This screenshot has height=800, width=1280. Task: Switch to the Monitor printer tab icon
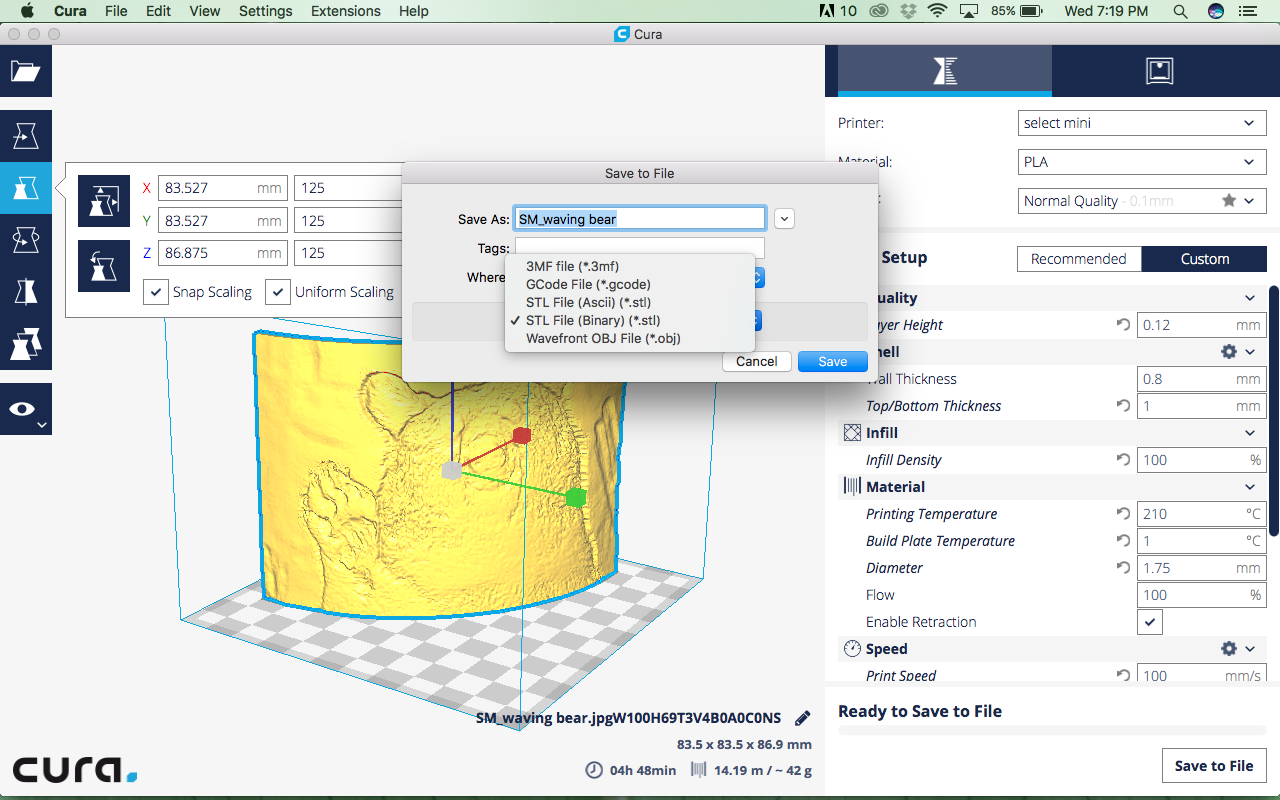(1159, 70)
